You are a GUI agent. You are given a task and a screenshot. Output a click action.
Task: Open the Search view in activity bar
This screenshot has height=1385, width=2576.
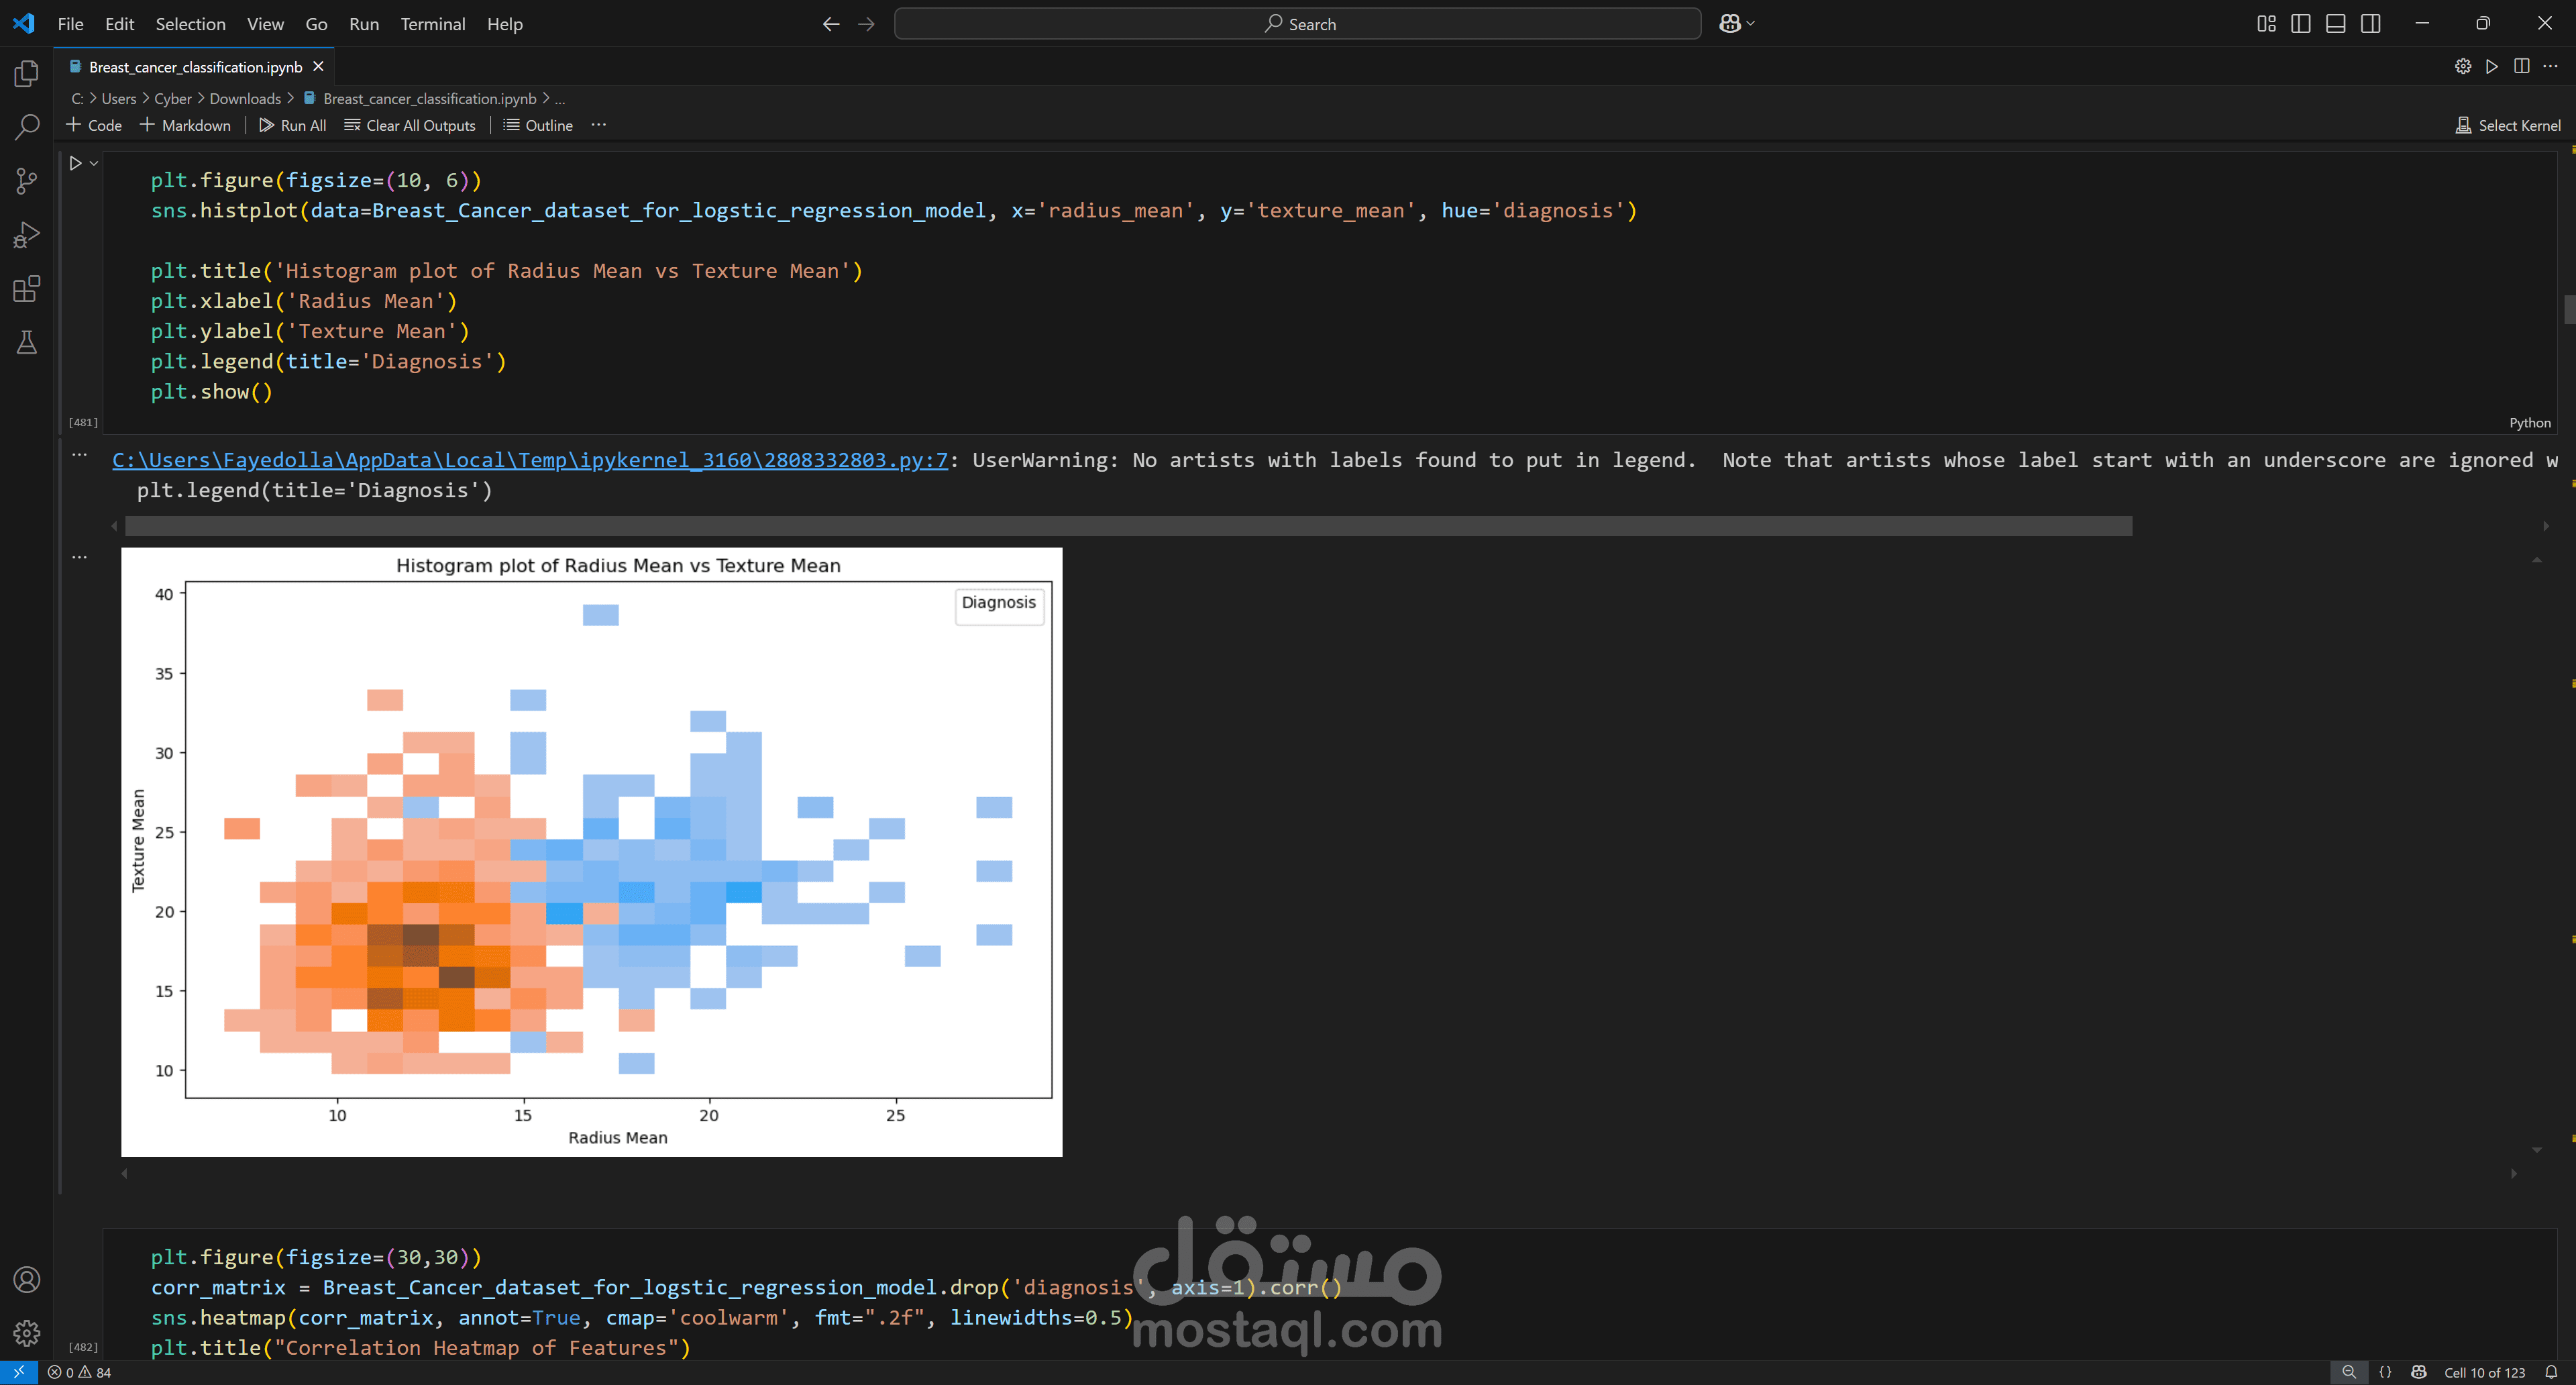[27, 127]
